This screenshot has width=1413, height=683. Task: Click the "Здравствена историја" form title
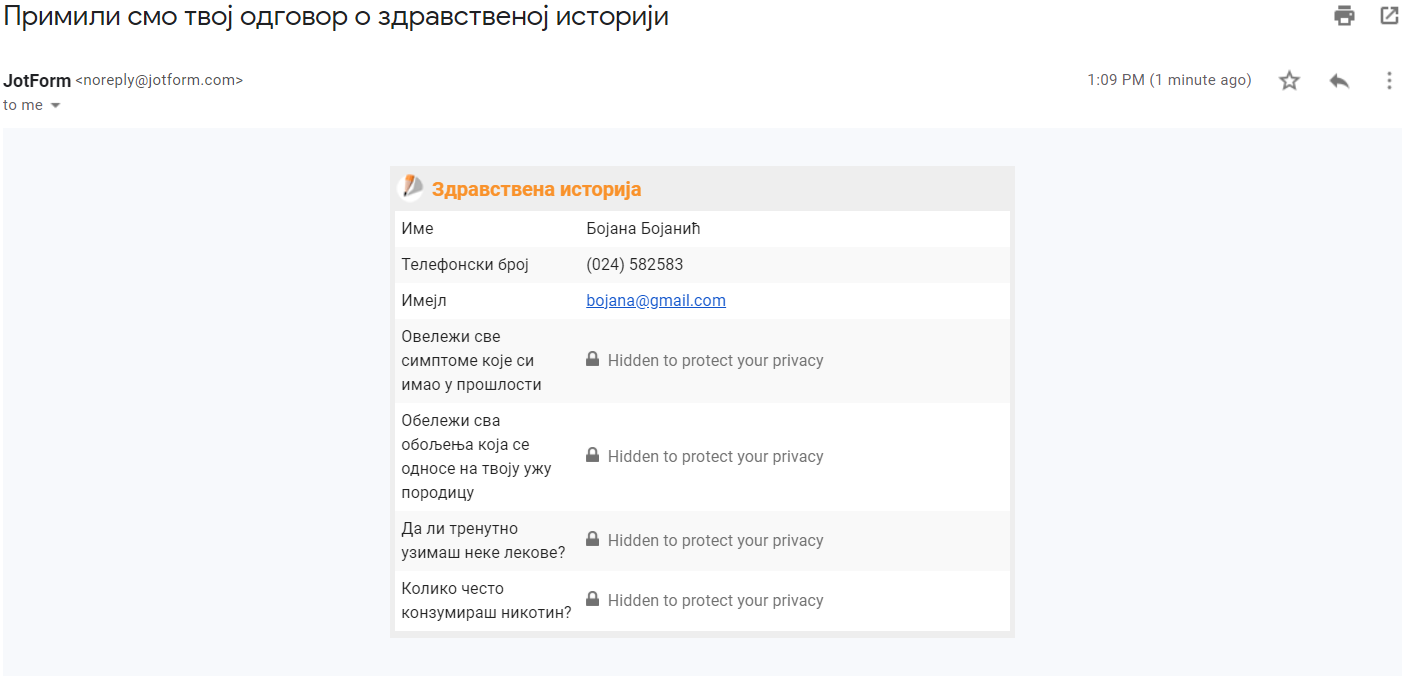[536, 189]
